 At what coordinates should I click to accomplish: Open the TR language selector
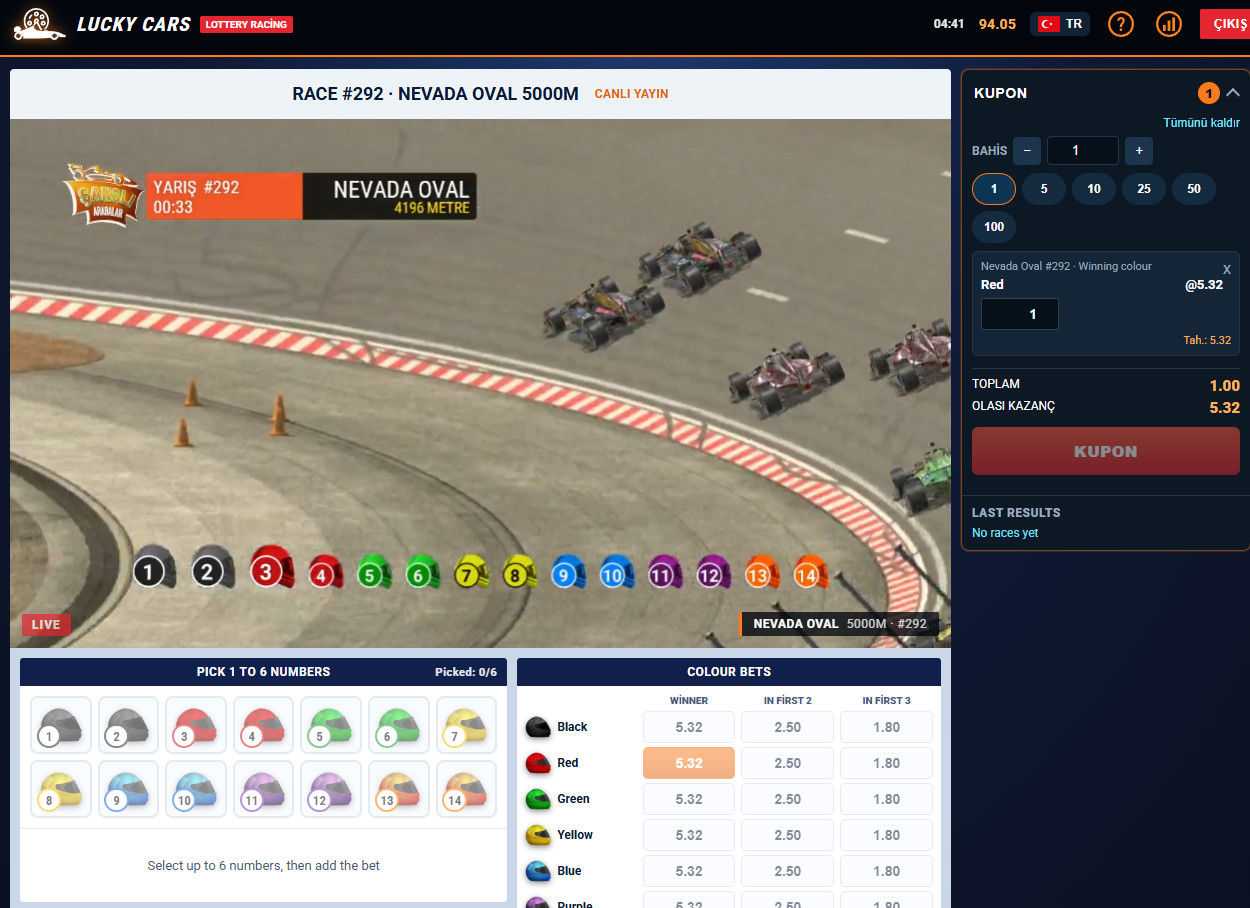tap(1060, 24)
